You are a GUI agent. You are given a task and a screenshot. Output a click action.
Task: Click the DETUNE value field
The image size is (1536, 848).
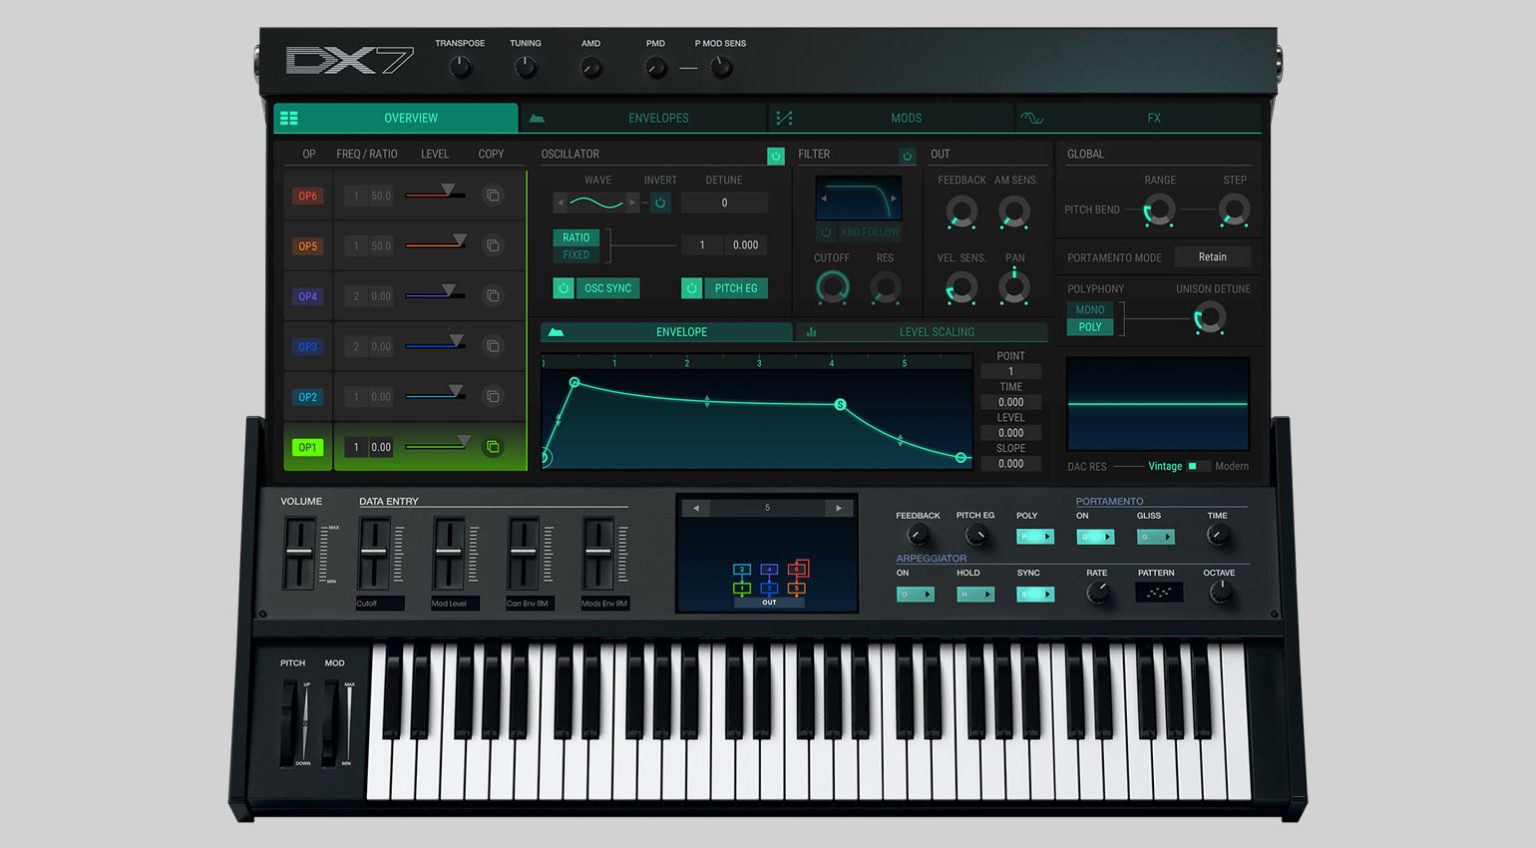pyautogui.click(x=724, y=203)
